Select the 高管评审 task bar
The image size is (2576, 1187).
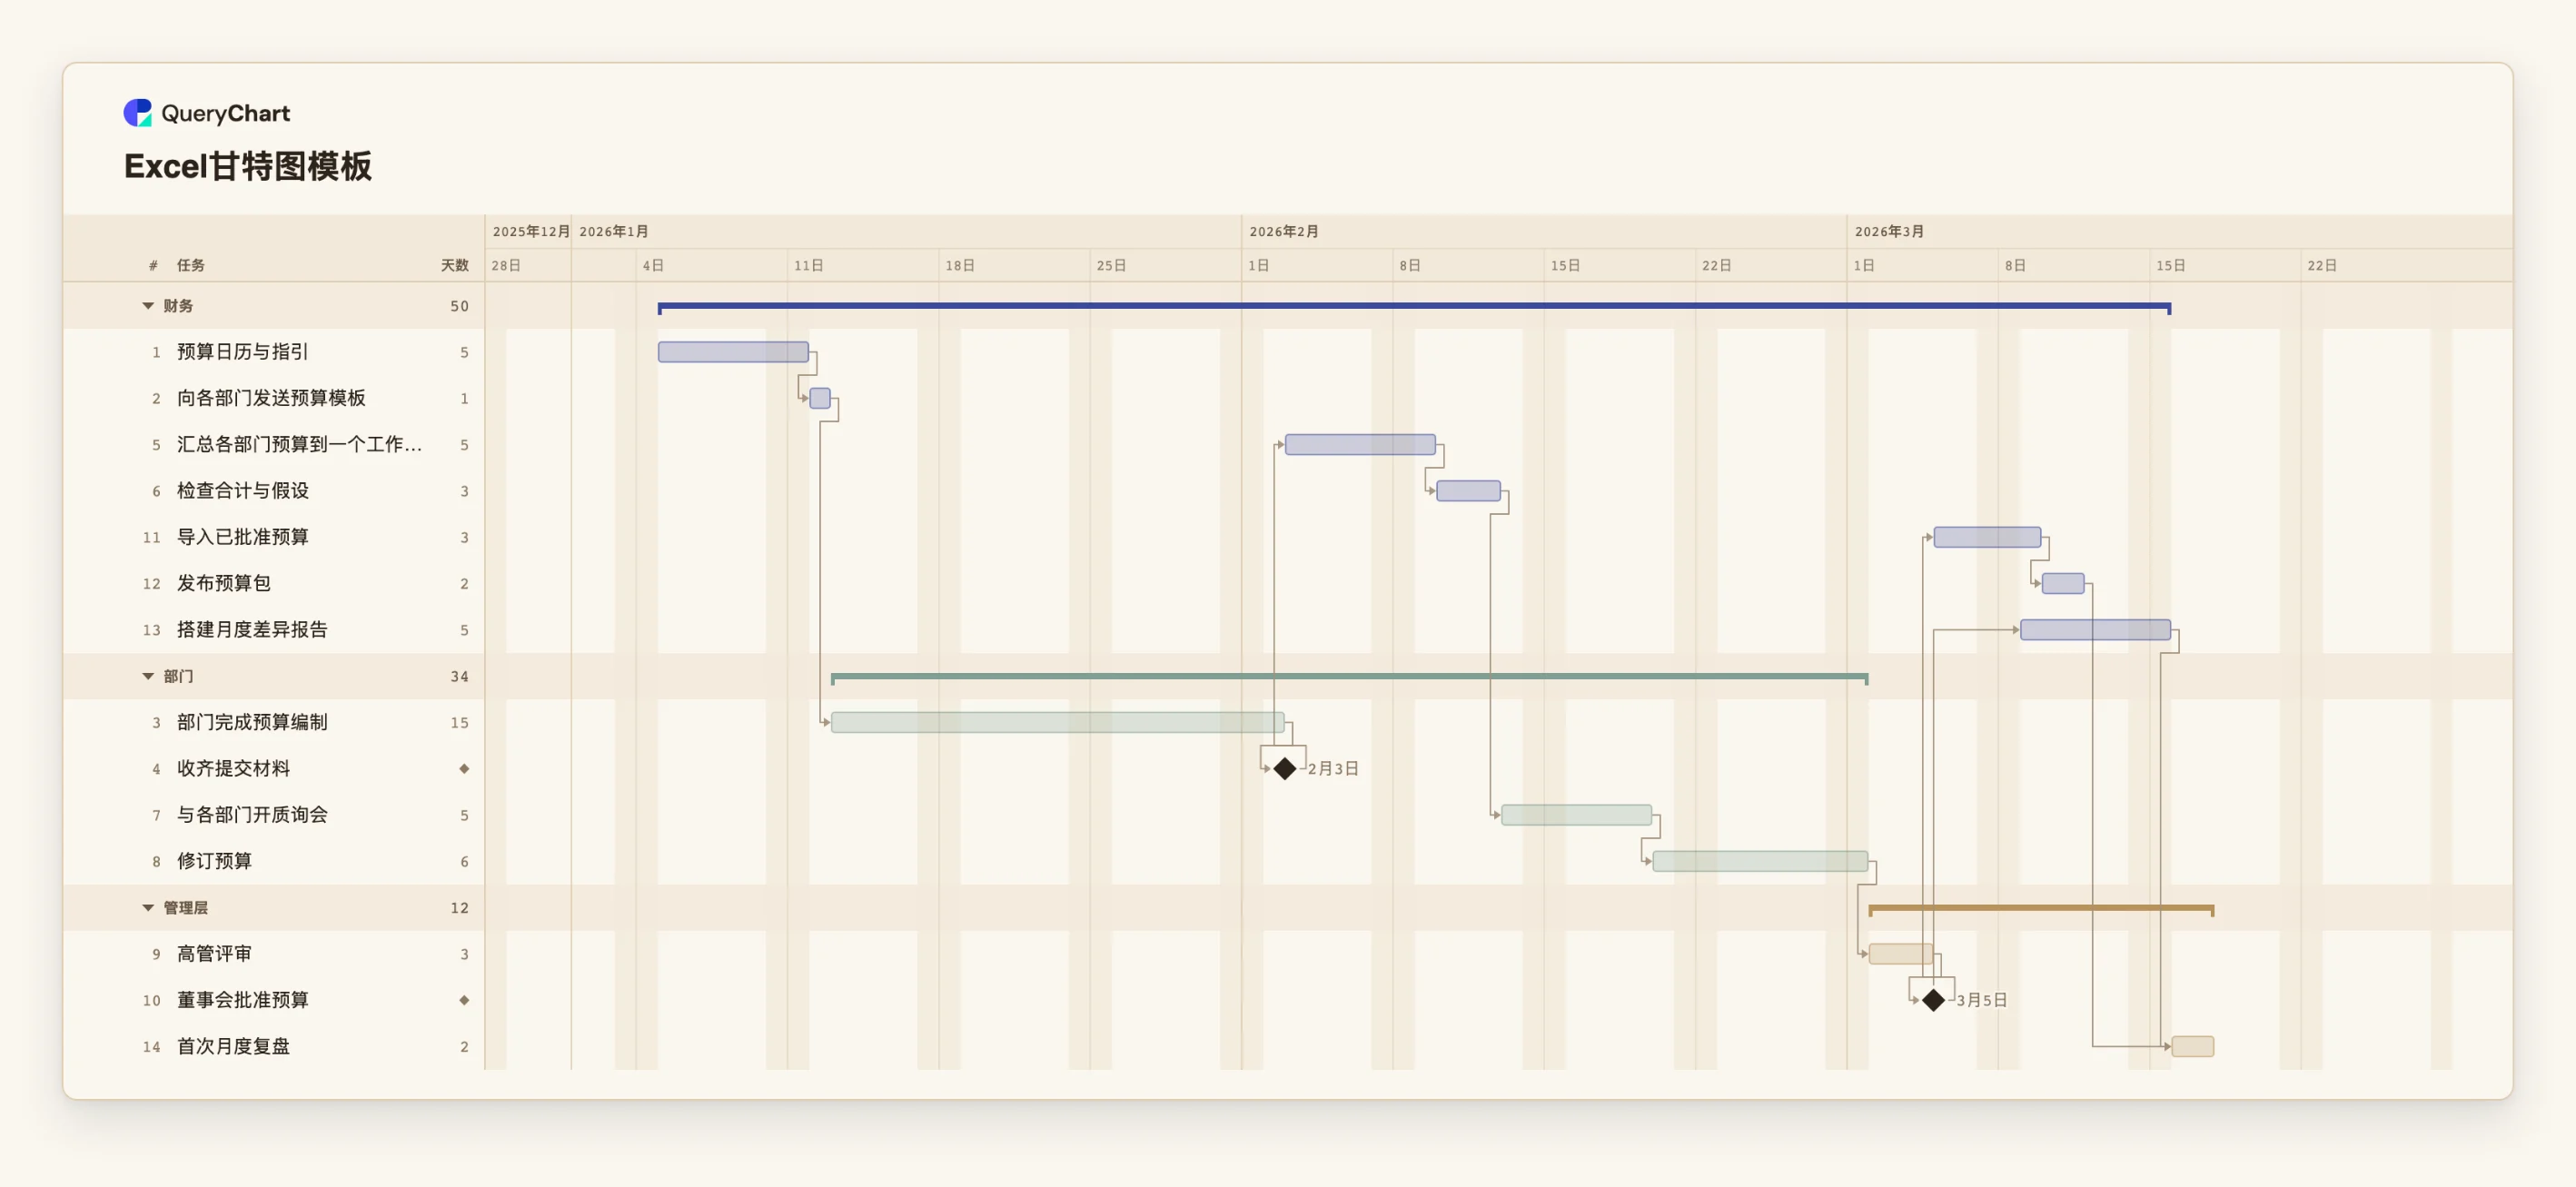[1901, 954]
